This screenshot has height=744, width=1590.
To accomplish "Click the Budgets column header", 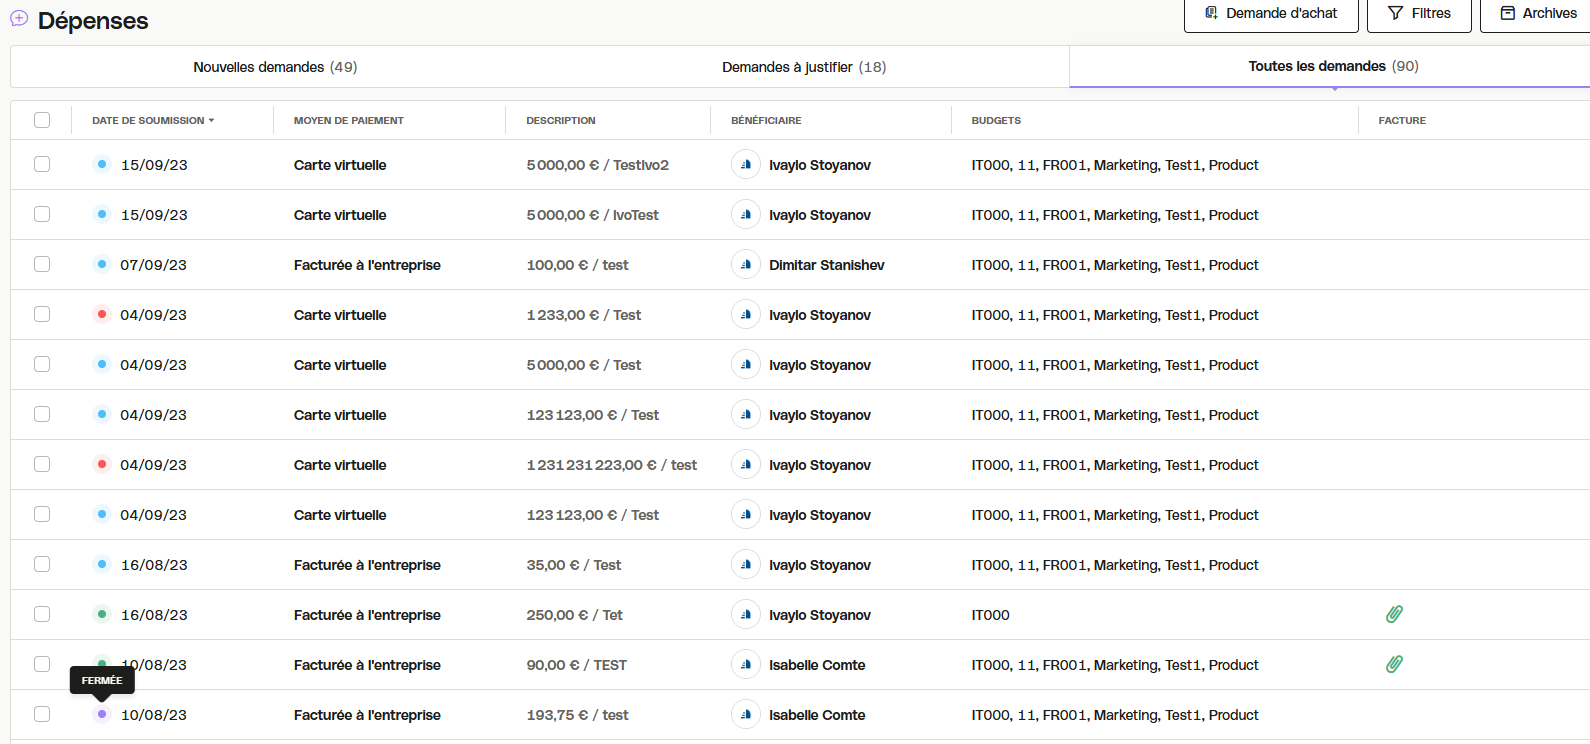I will pyautogui.click(x=996, y=120).
